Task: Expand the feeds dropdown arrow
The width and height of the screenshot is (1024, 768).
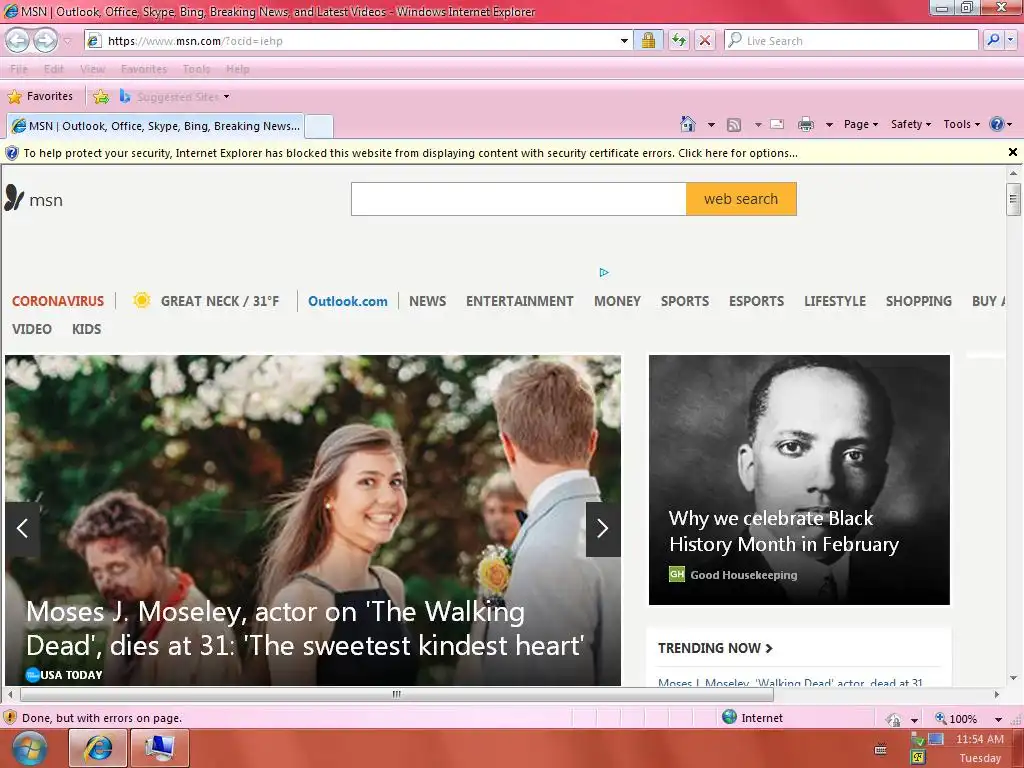Action: (x=758, y=124)
